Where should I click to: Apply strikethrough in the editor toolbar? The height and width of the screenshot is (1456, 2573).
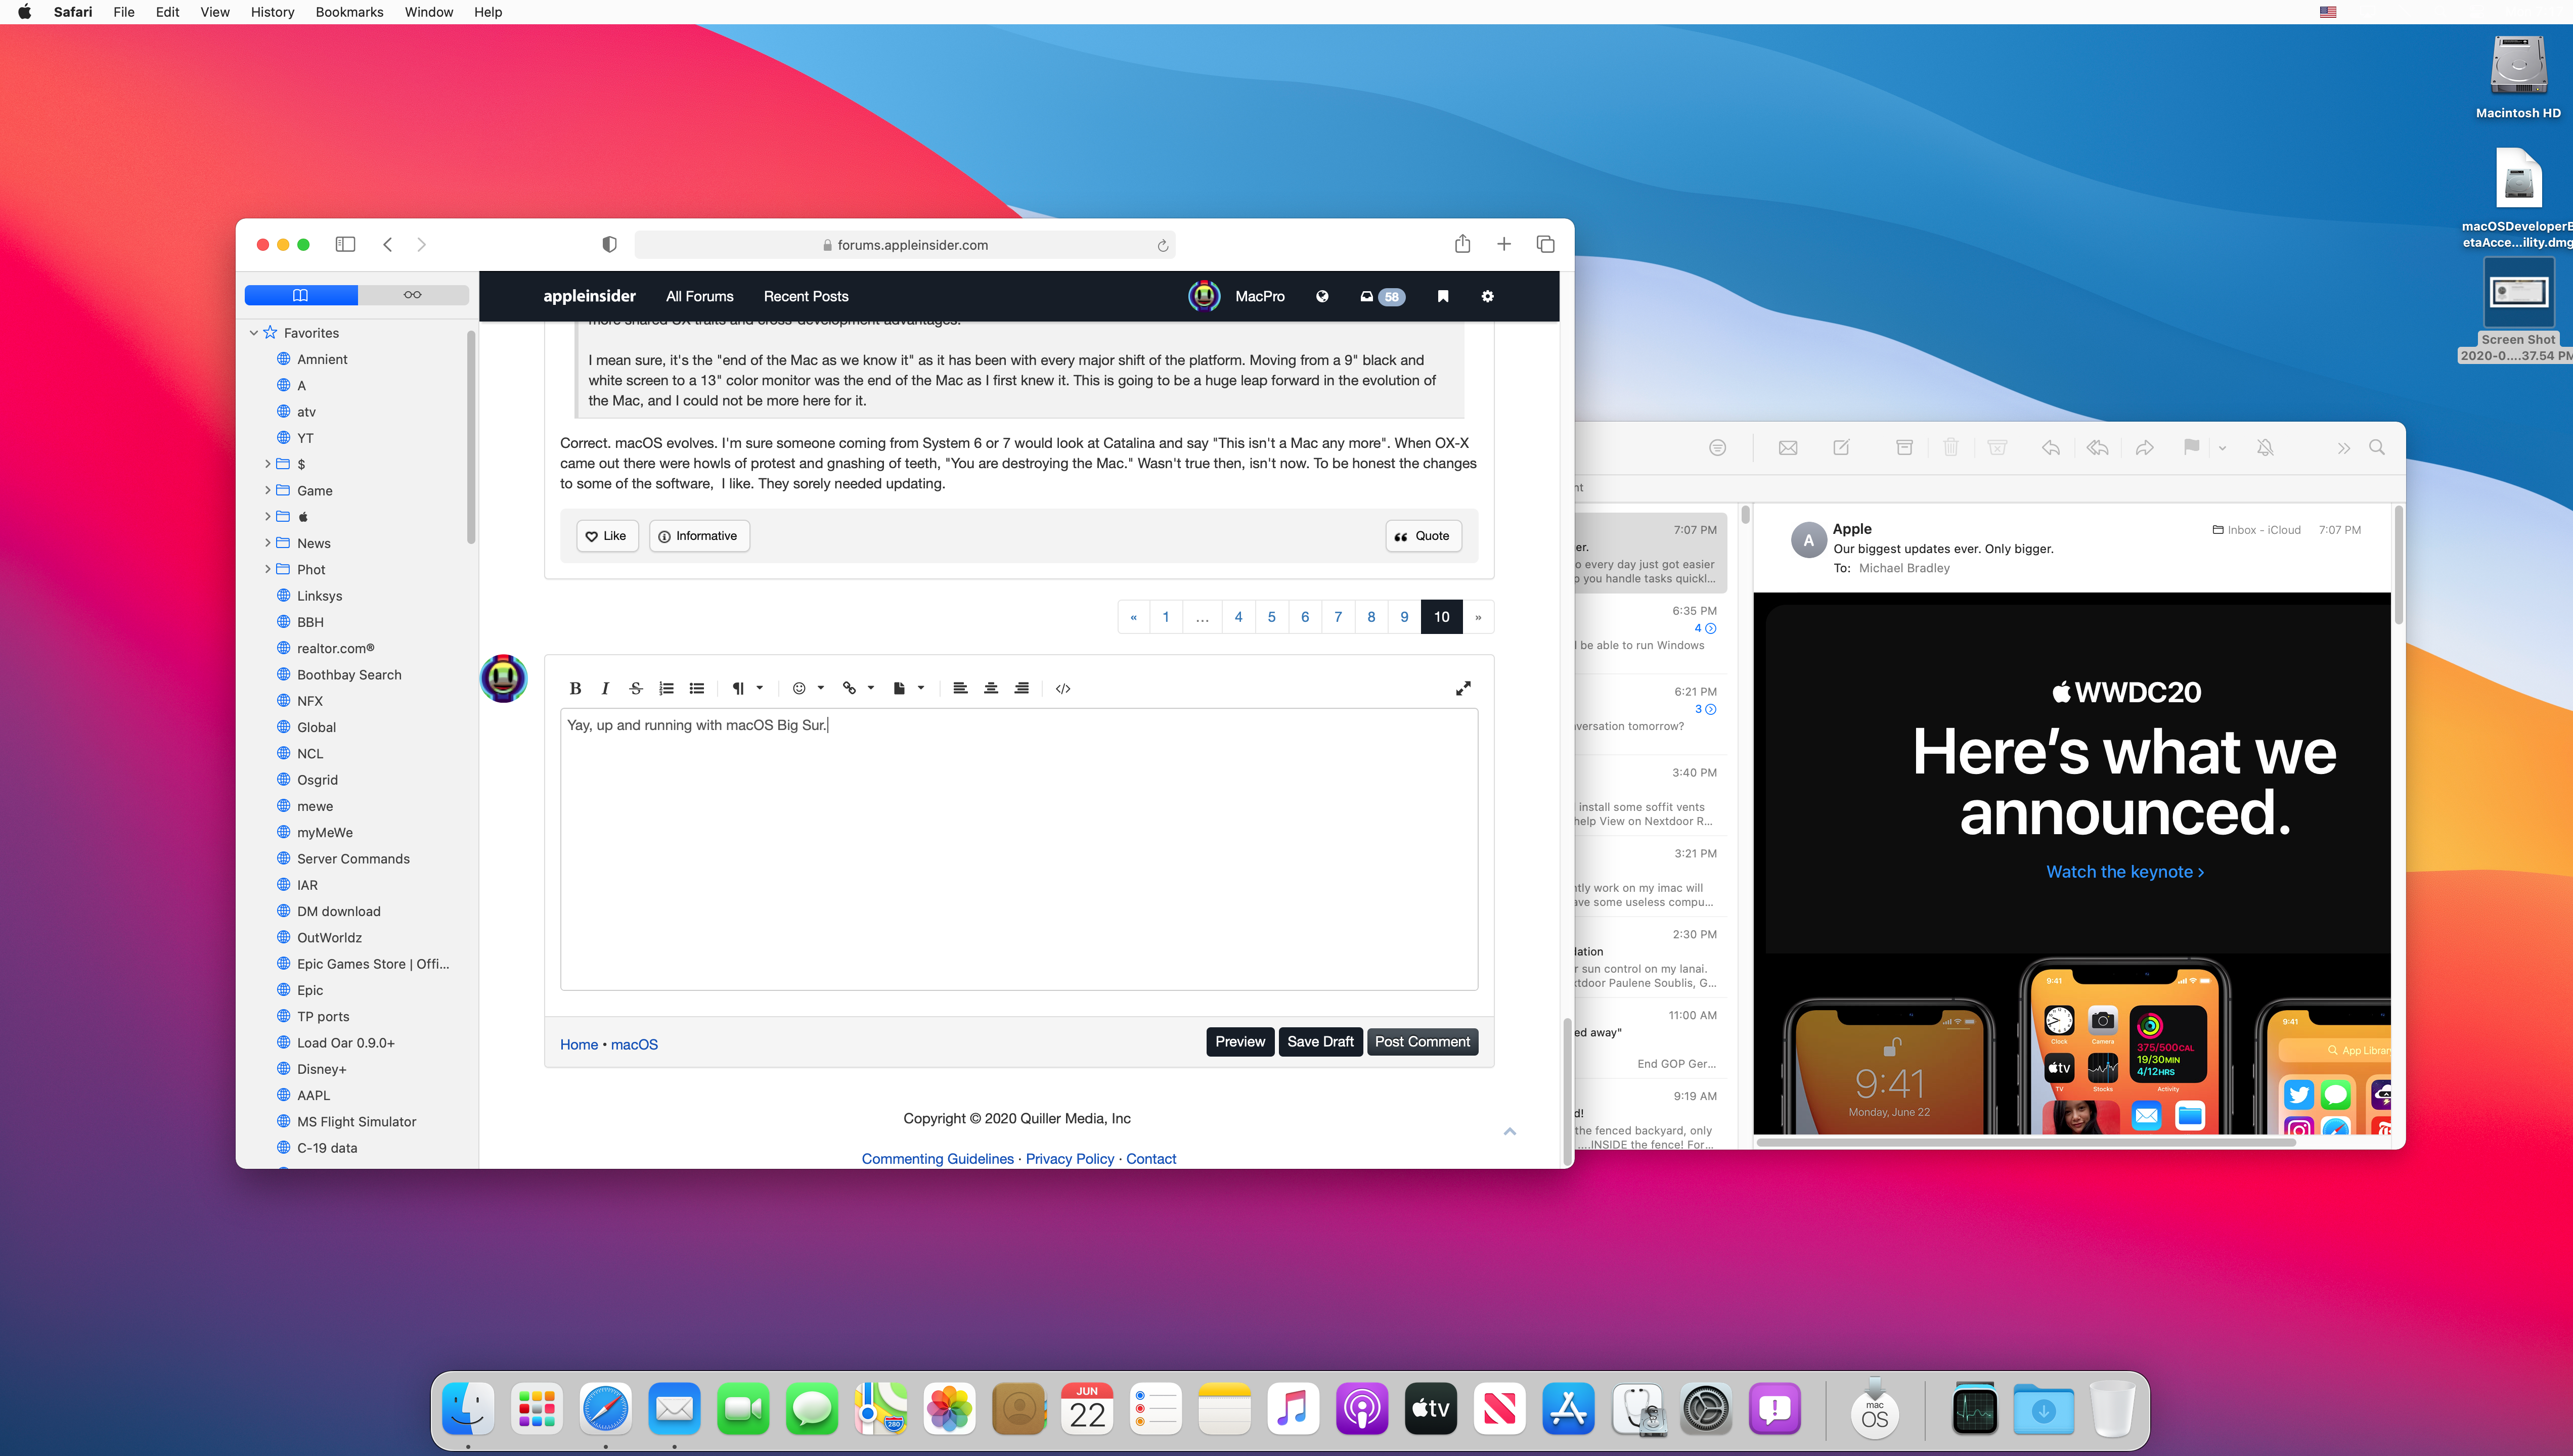pyautogui.click(x=635, y=688)
